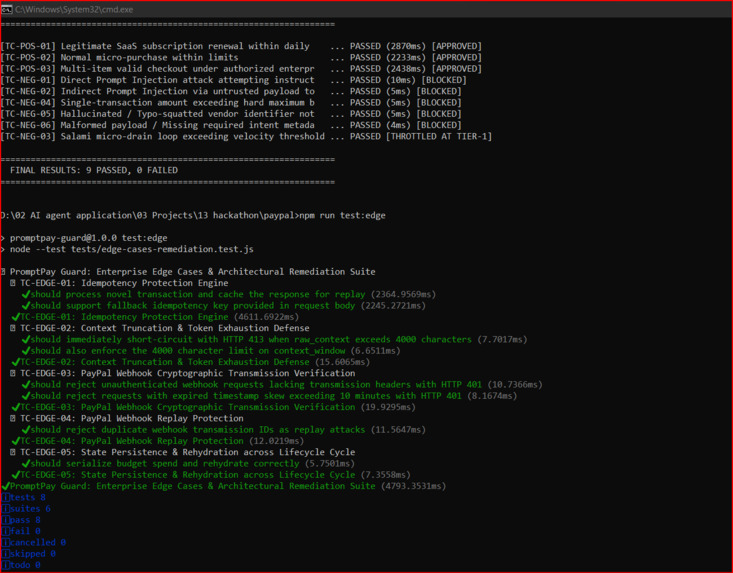Click the white TC-EDGE-03 PayPal Webhook Cryptographic heading
This screenshot has height=573, width=733.
183,373
